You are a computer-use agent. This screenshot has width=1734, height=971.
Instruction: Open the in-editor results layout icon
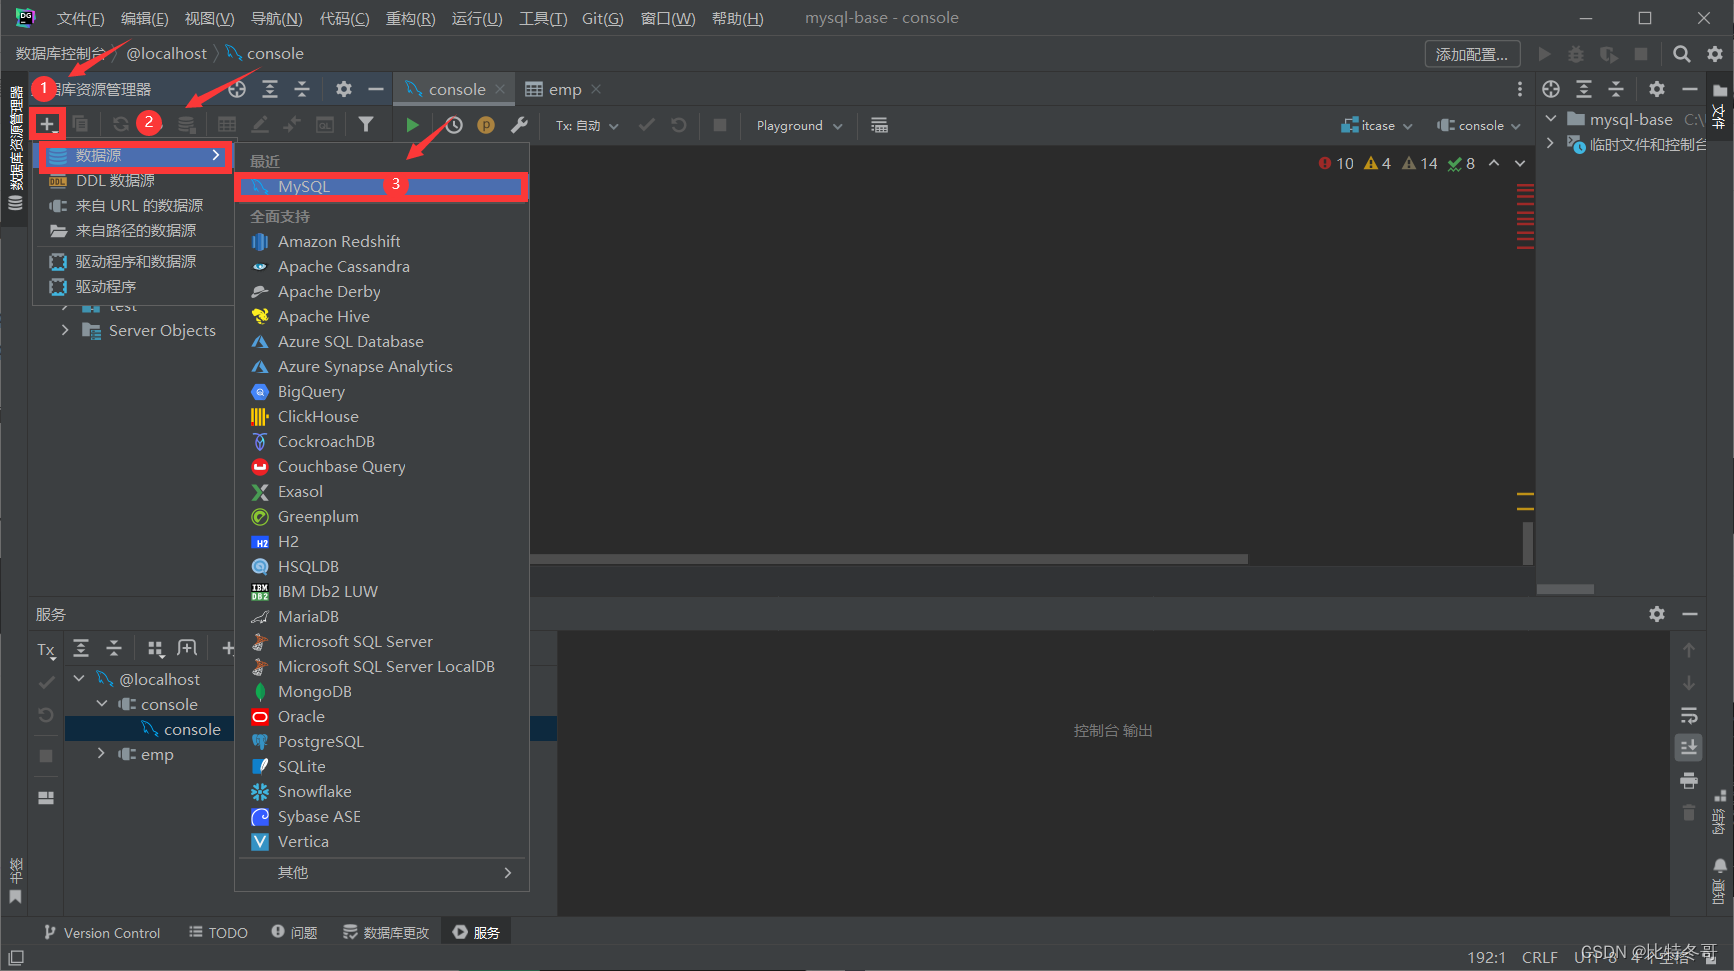pos(879,125)
